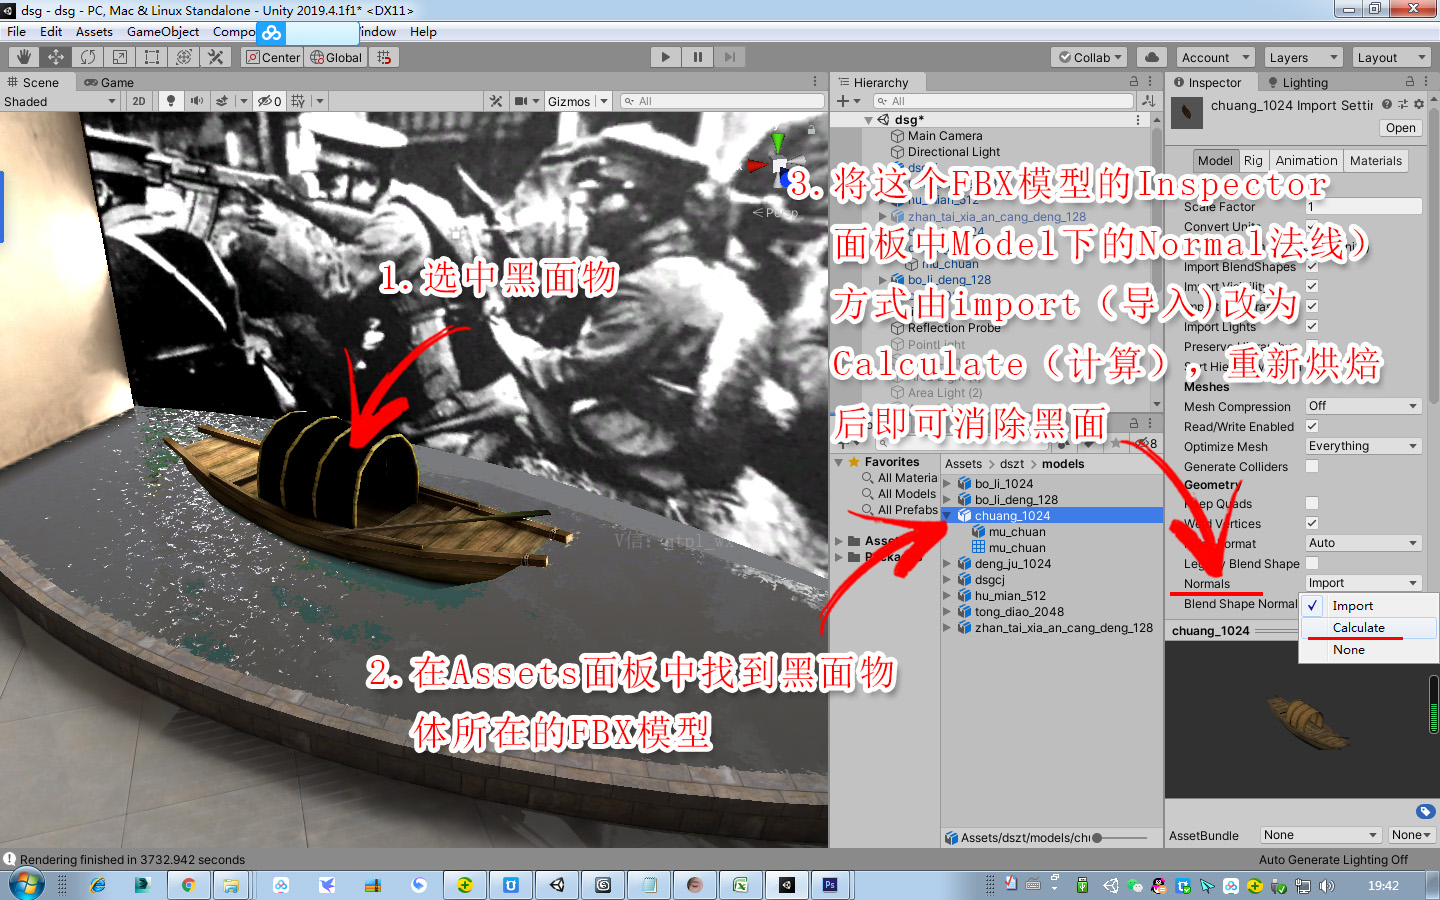Open the import settings preset icon
The height and width of the screenshot is (900, 1440).
pyautogui.click(x=1403, y=104)
